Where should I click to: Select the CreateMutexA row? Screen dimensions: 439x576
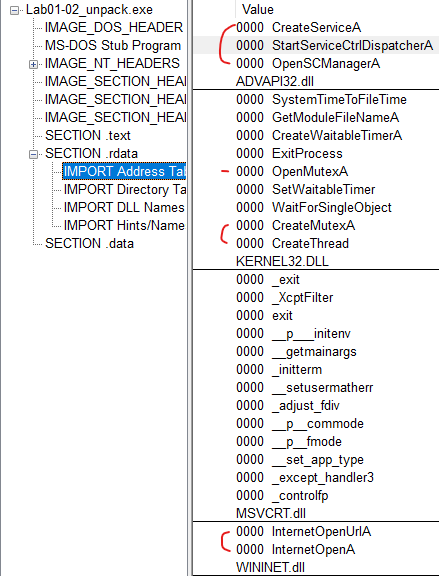coord(316,226)
